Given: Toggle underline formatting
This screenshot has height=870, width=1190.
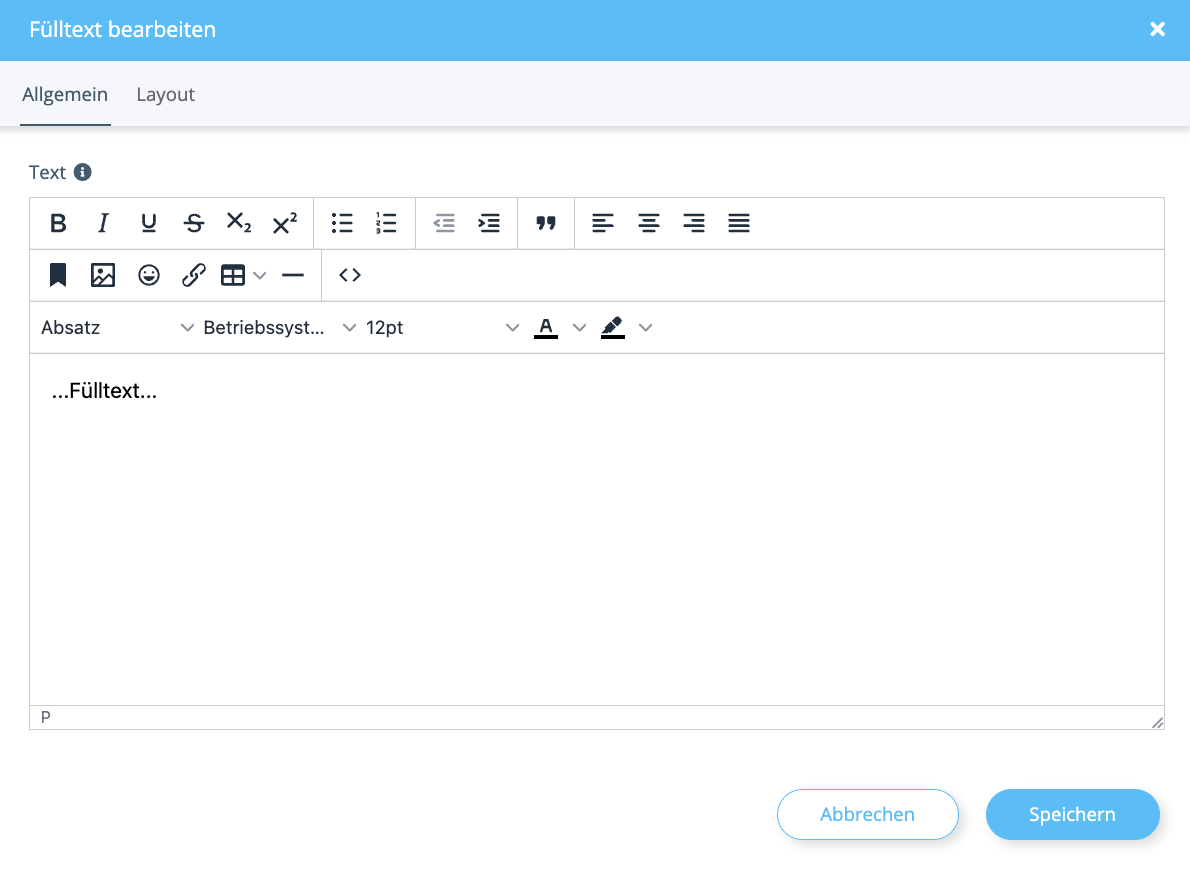Looking at the screenshot, I should coord(149,223).
